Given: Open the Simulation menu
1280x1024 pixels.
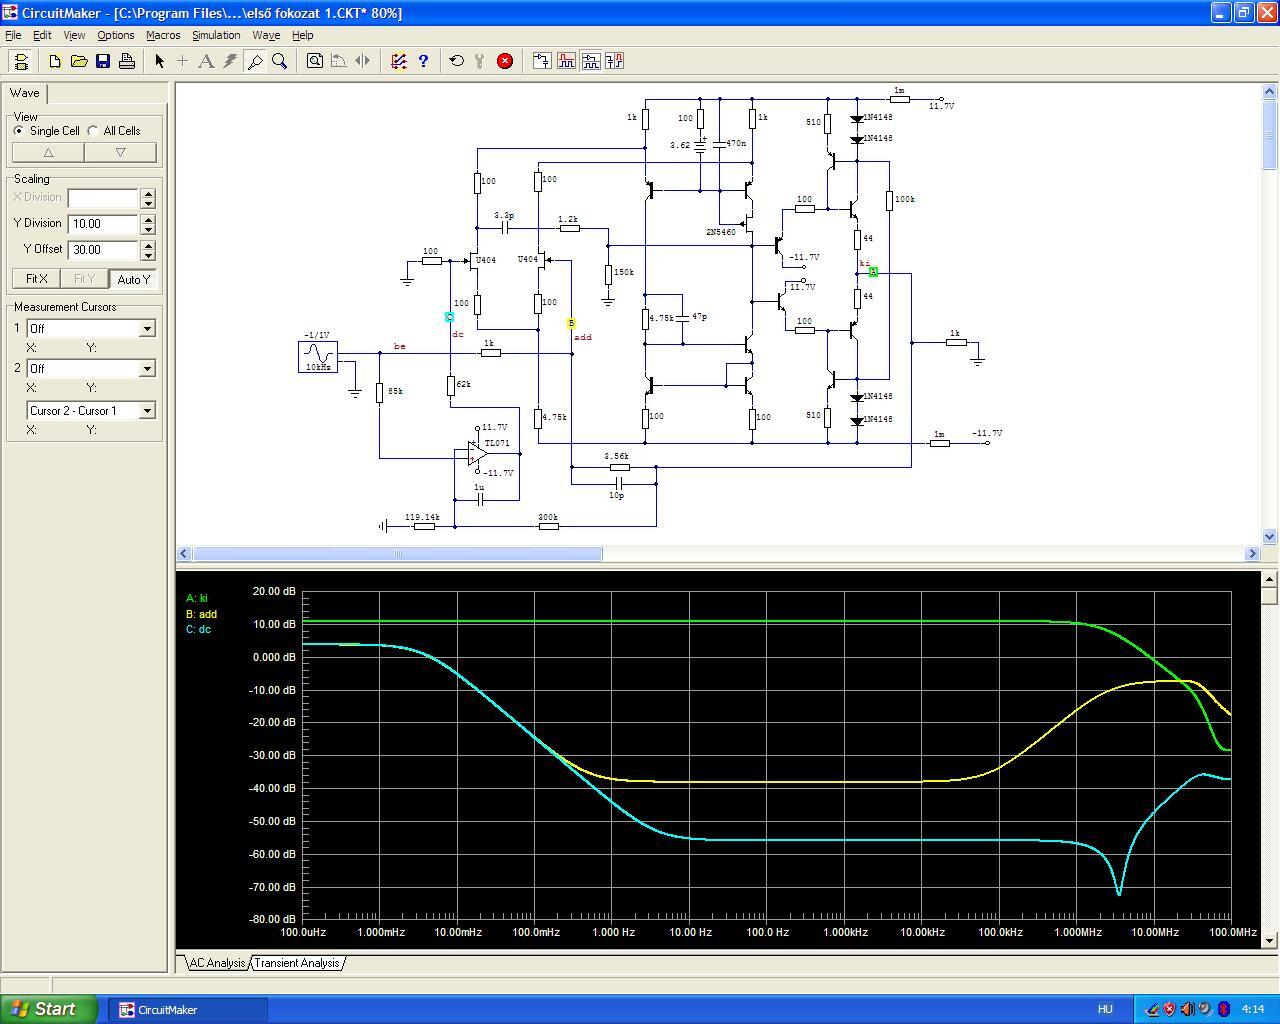Looking at the screenshot, I should click(x=216, y=35).
